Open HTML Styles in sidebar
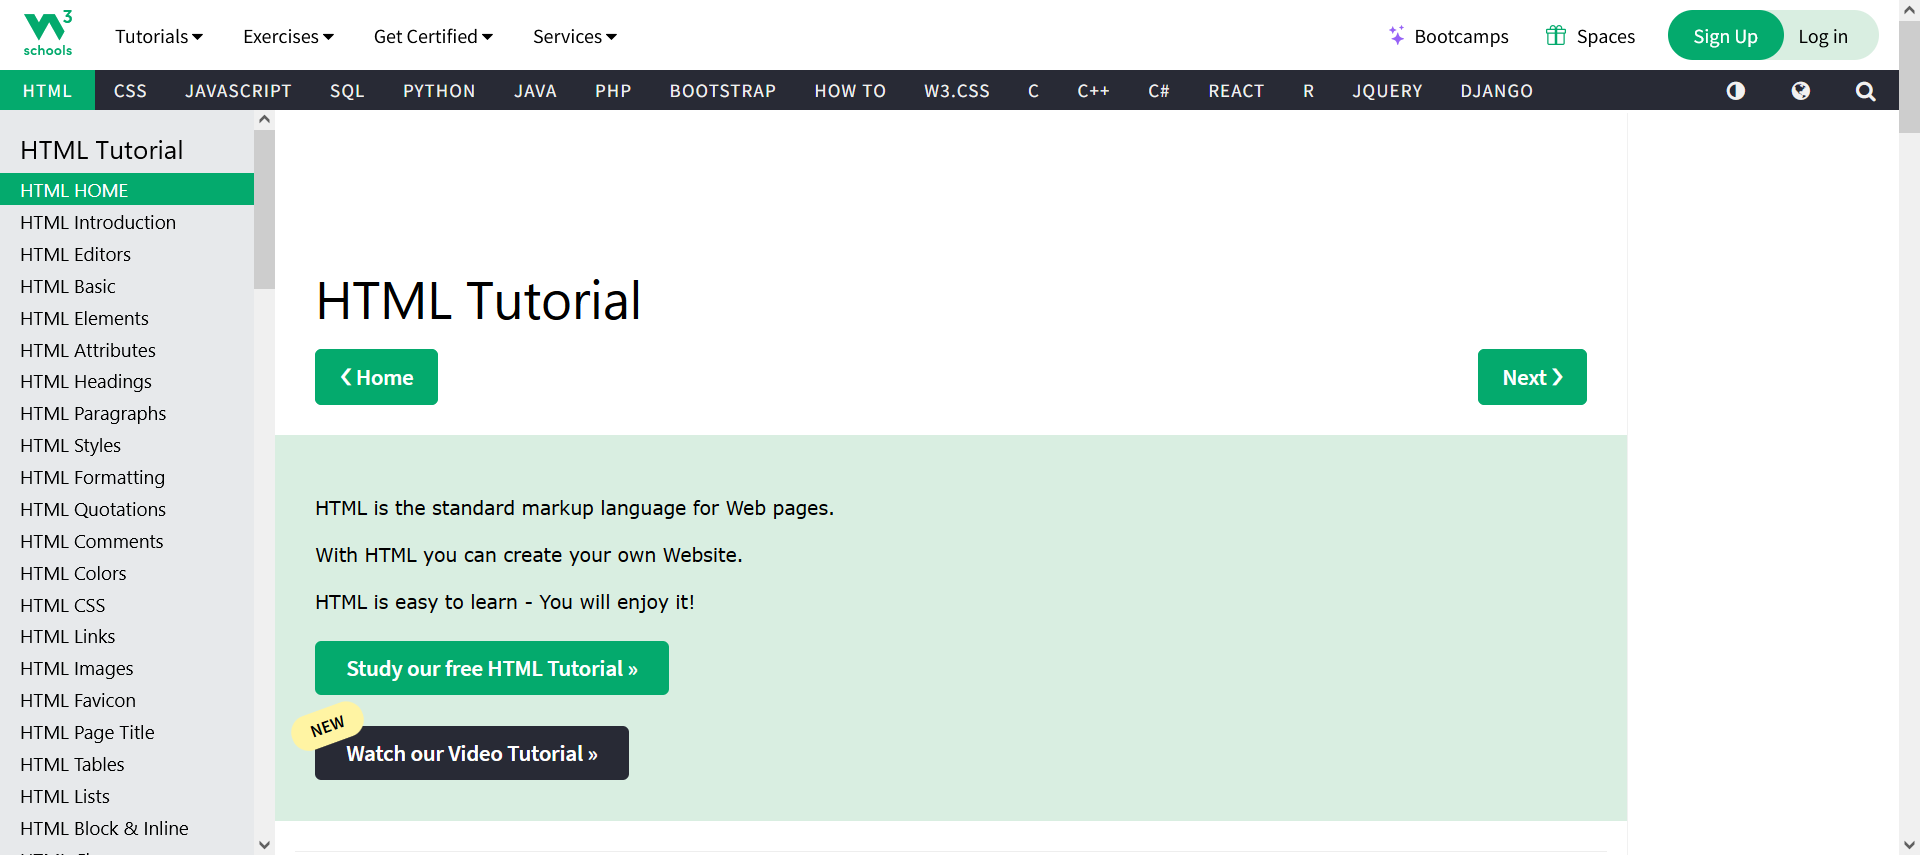This screenshot has width=1920, height=855. coord(127,445)
